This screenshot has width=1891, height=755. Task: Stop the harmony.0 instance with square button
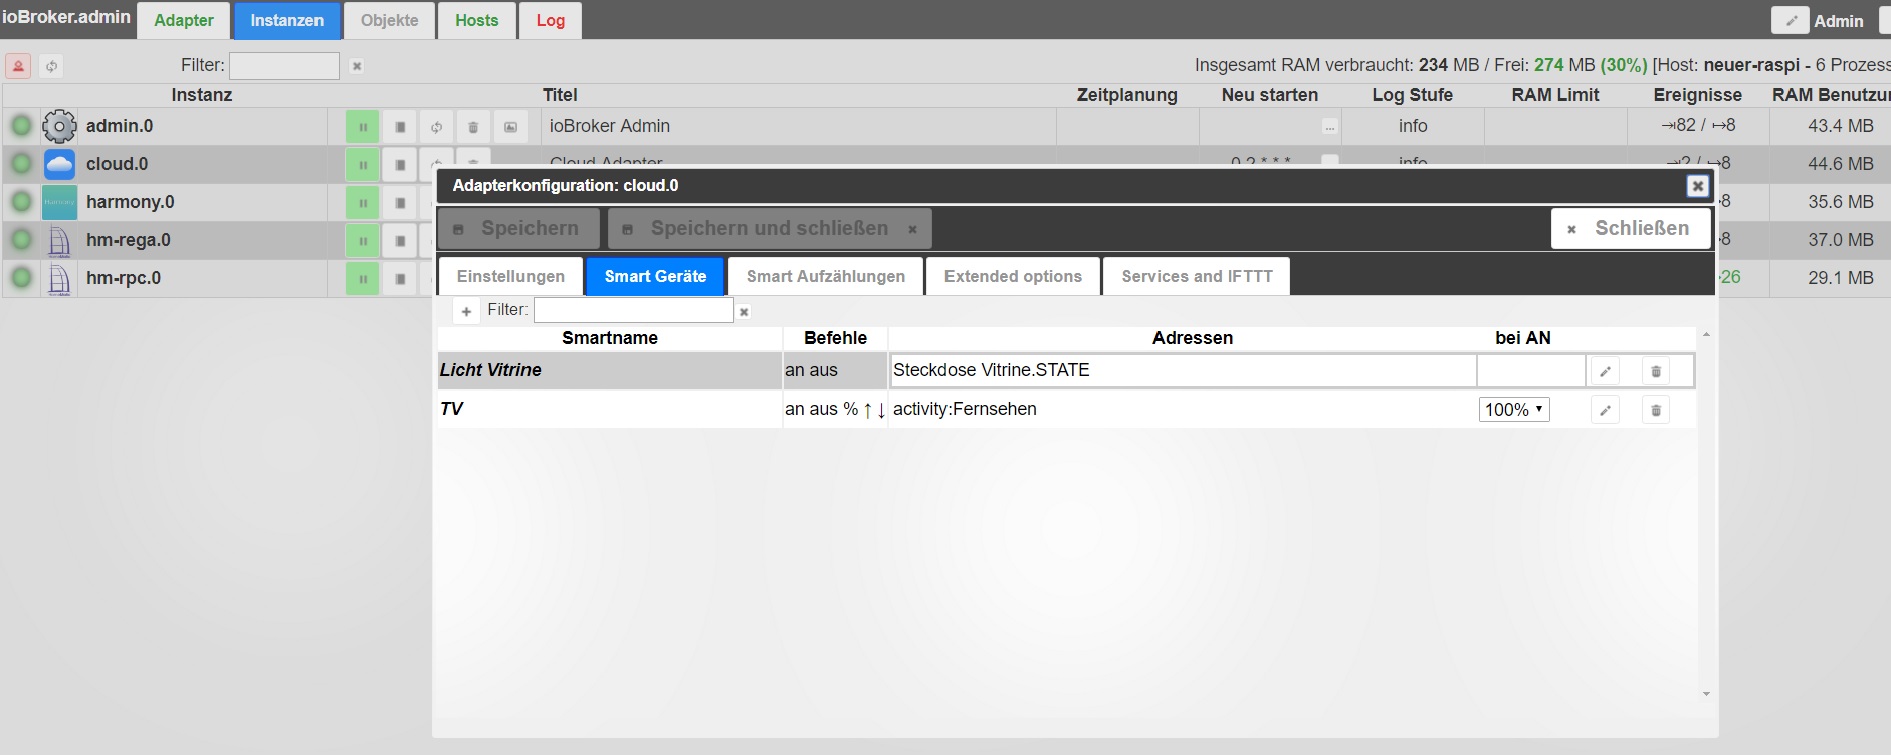[x=400, y=203]
